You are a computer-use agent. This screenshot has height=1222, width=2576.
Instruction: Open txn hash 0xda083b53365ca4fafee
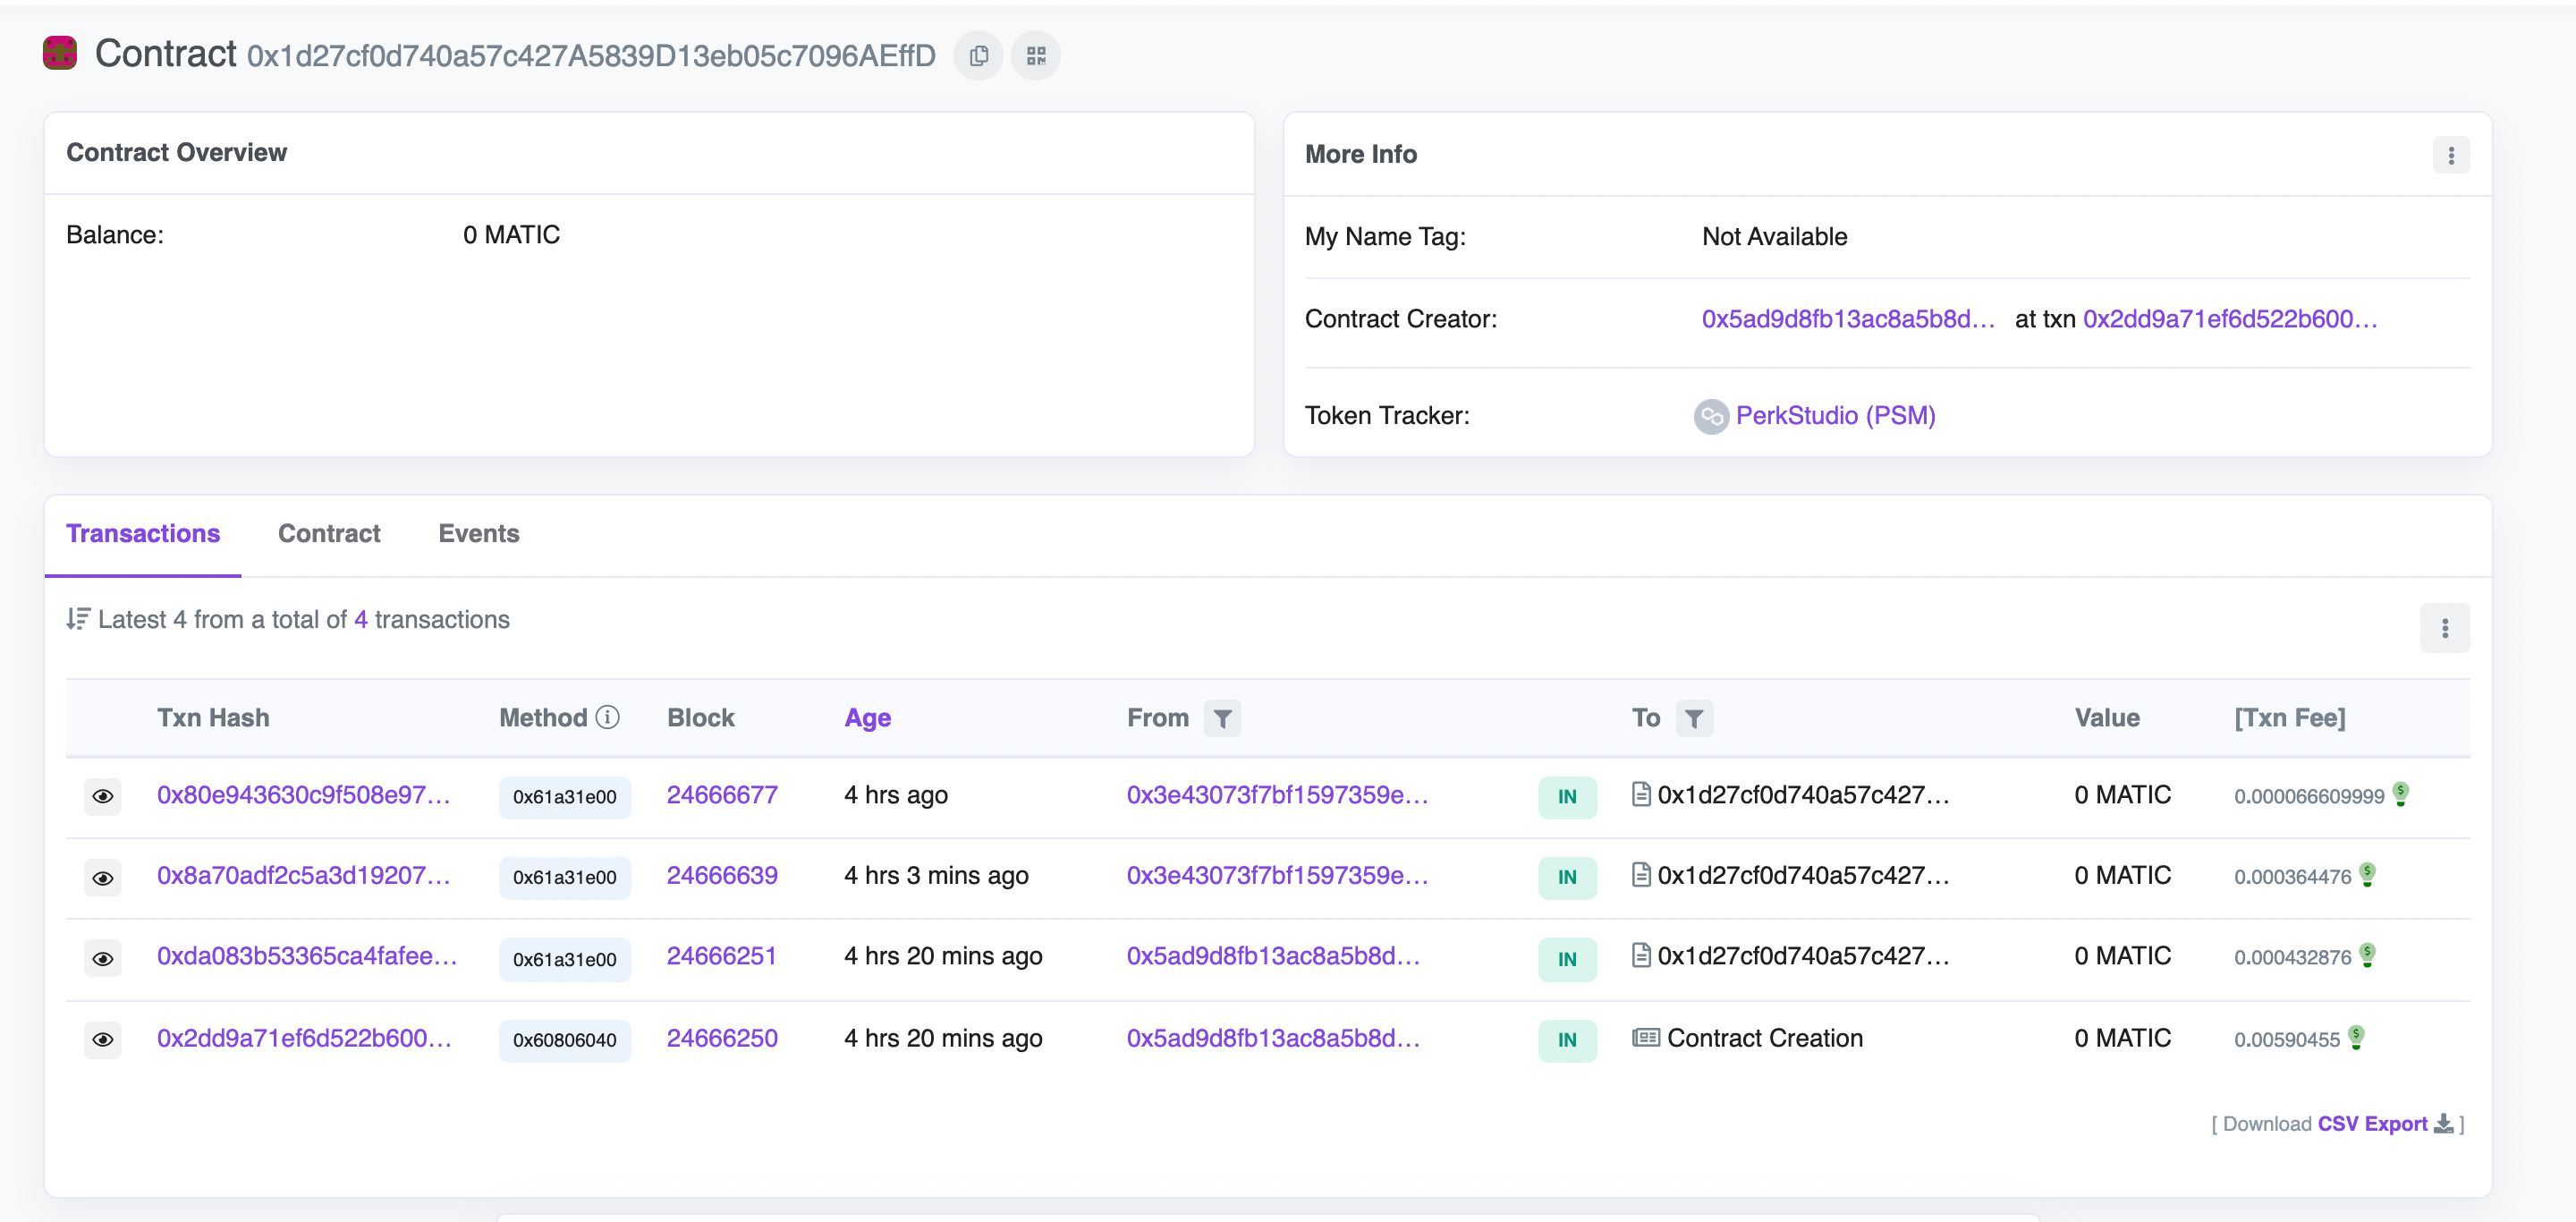coord(307,956)
